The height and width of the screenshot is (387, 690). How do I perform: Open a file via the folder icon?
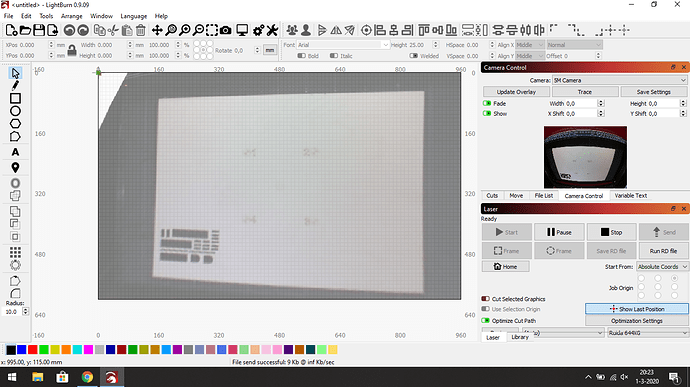[25, 30]
